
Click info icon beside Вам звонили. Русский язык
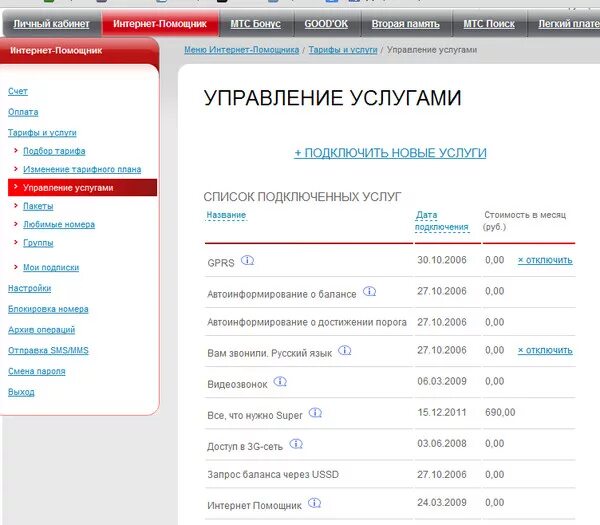(344, 350)
